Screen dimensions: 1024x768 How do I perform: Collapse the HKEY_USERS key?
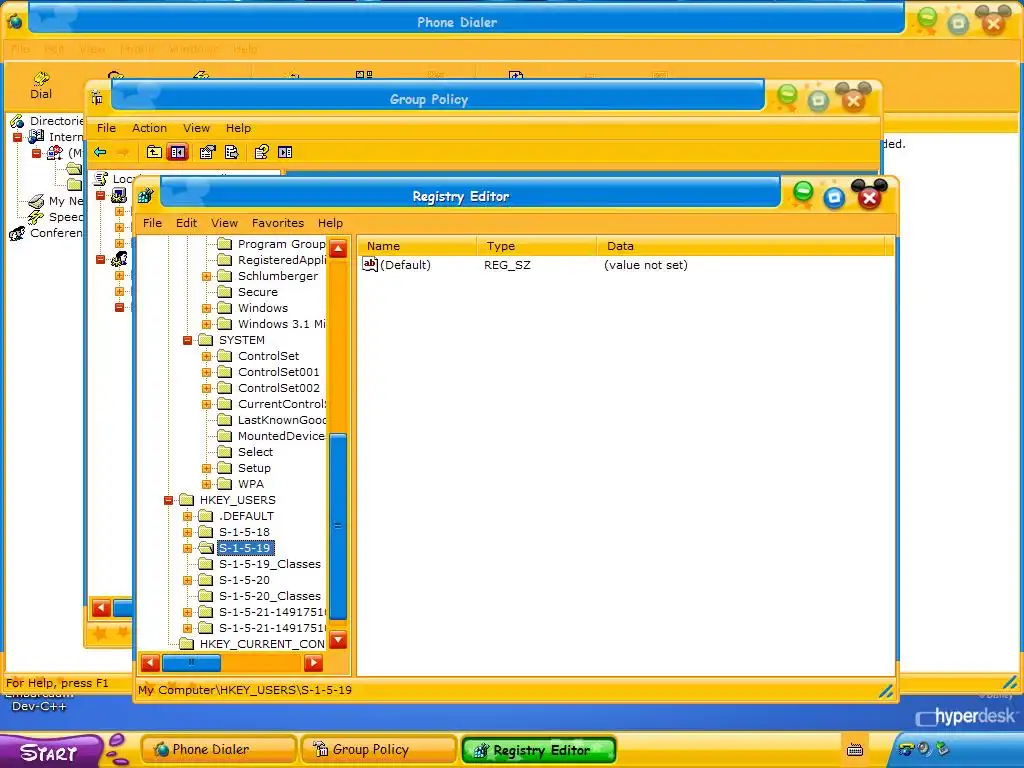click(x=168, y=500)
